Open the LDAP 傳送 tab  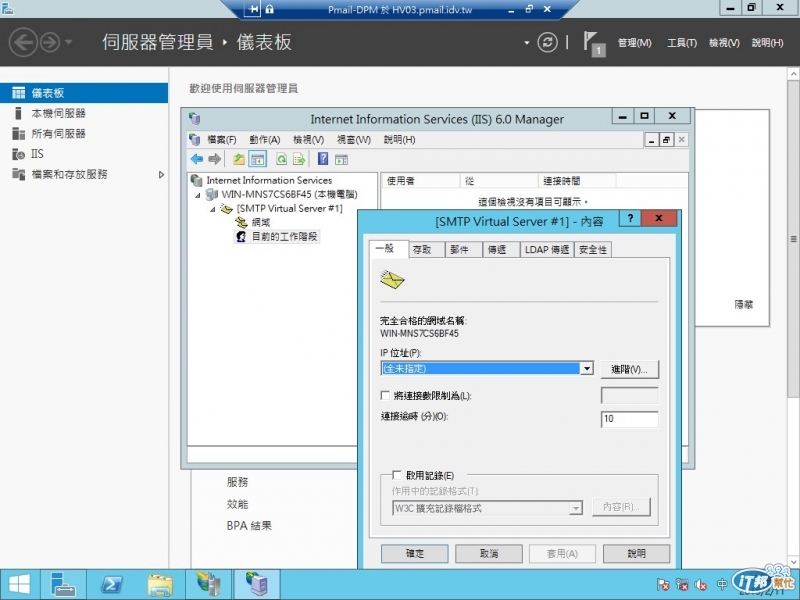coord(547,249)
